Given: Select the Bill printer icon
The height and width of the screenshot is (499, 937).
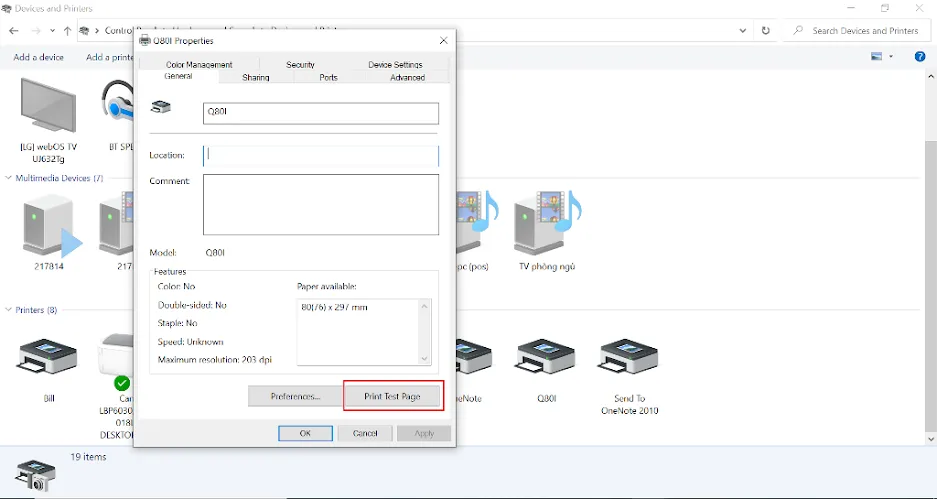Looking at the screenshot, I should coord(47,362).
